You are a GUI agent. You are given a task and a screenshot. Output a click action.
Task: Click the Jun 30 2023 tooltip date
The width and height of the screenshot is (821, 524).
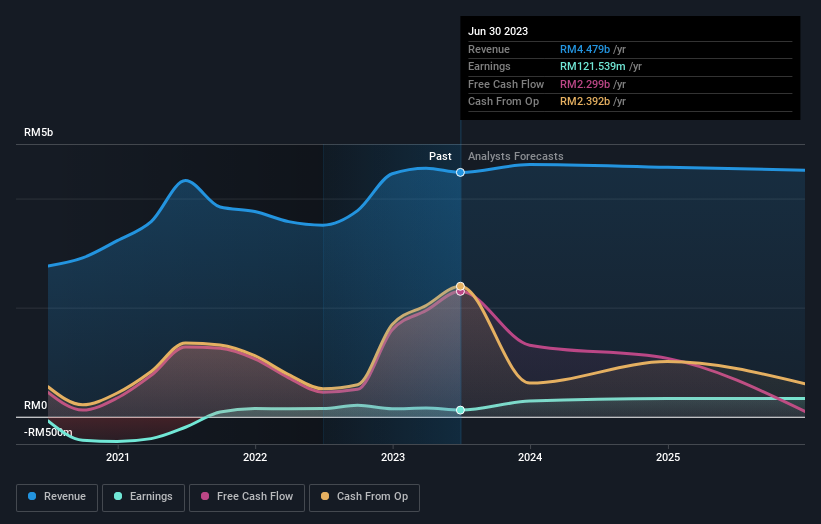click(498, 31)
